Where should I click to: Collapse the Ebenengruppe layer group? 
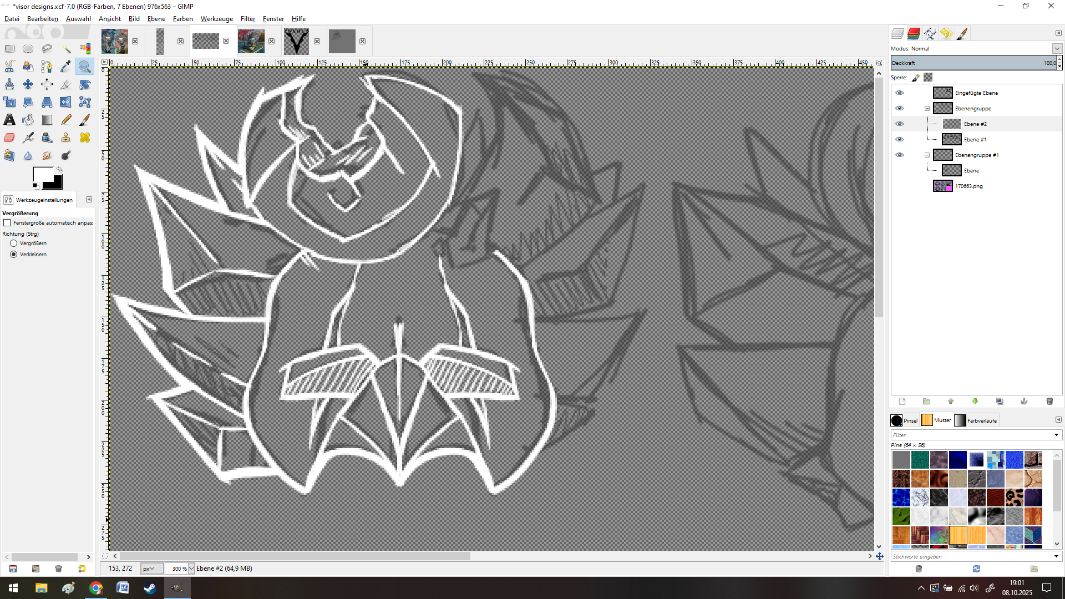[x=927, y=108]
